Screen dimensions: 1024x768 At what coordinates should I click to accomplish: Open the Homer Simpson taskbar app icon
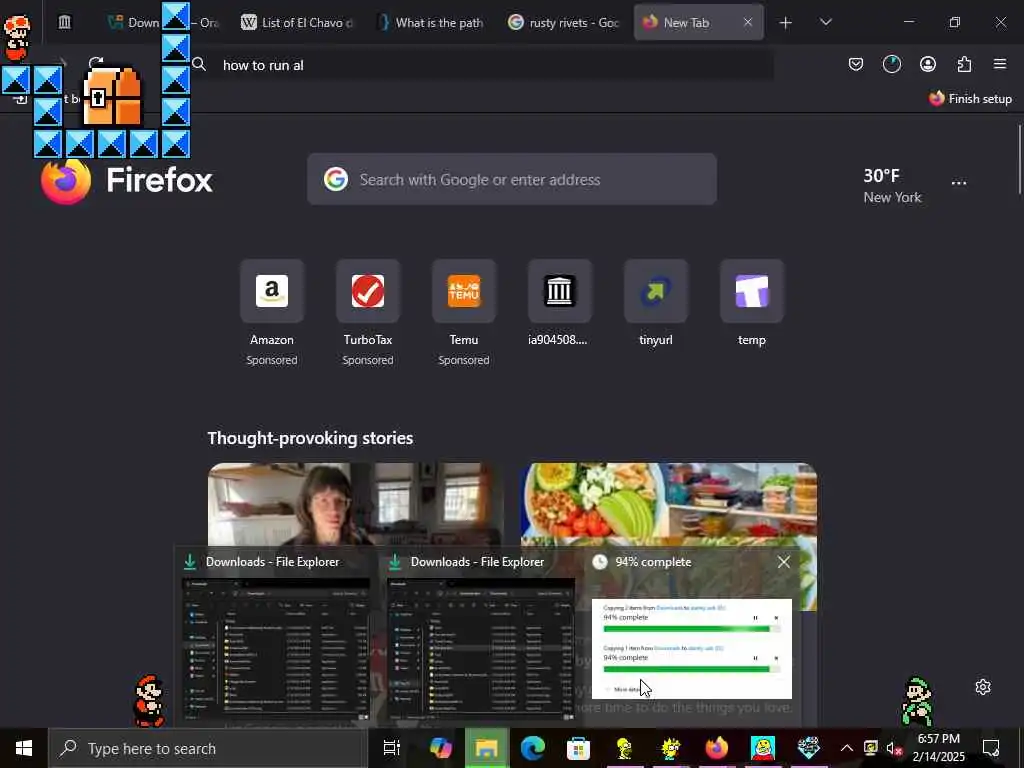(624, 748)
